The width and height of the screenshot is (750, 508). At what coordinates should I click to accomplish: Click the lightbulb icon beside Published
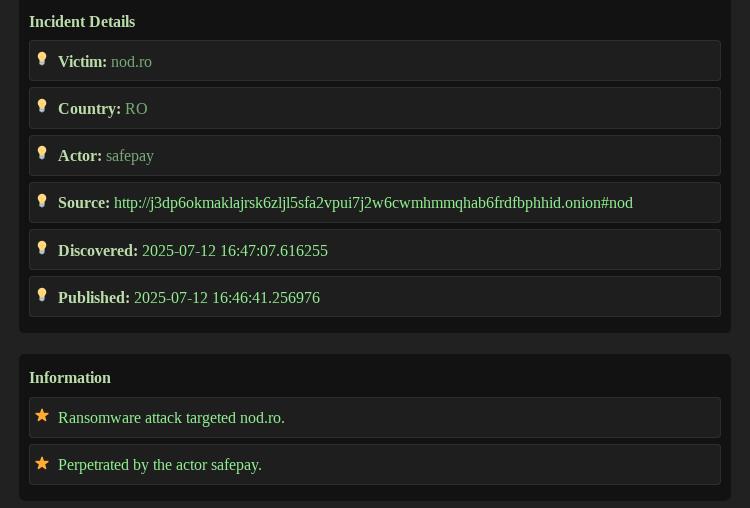click(x=42, y=295)
